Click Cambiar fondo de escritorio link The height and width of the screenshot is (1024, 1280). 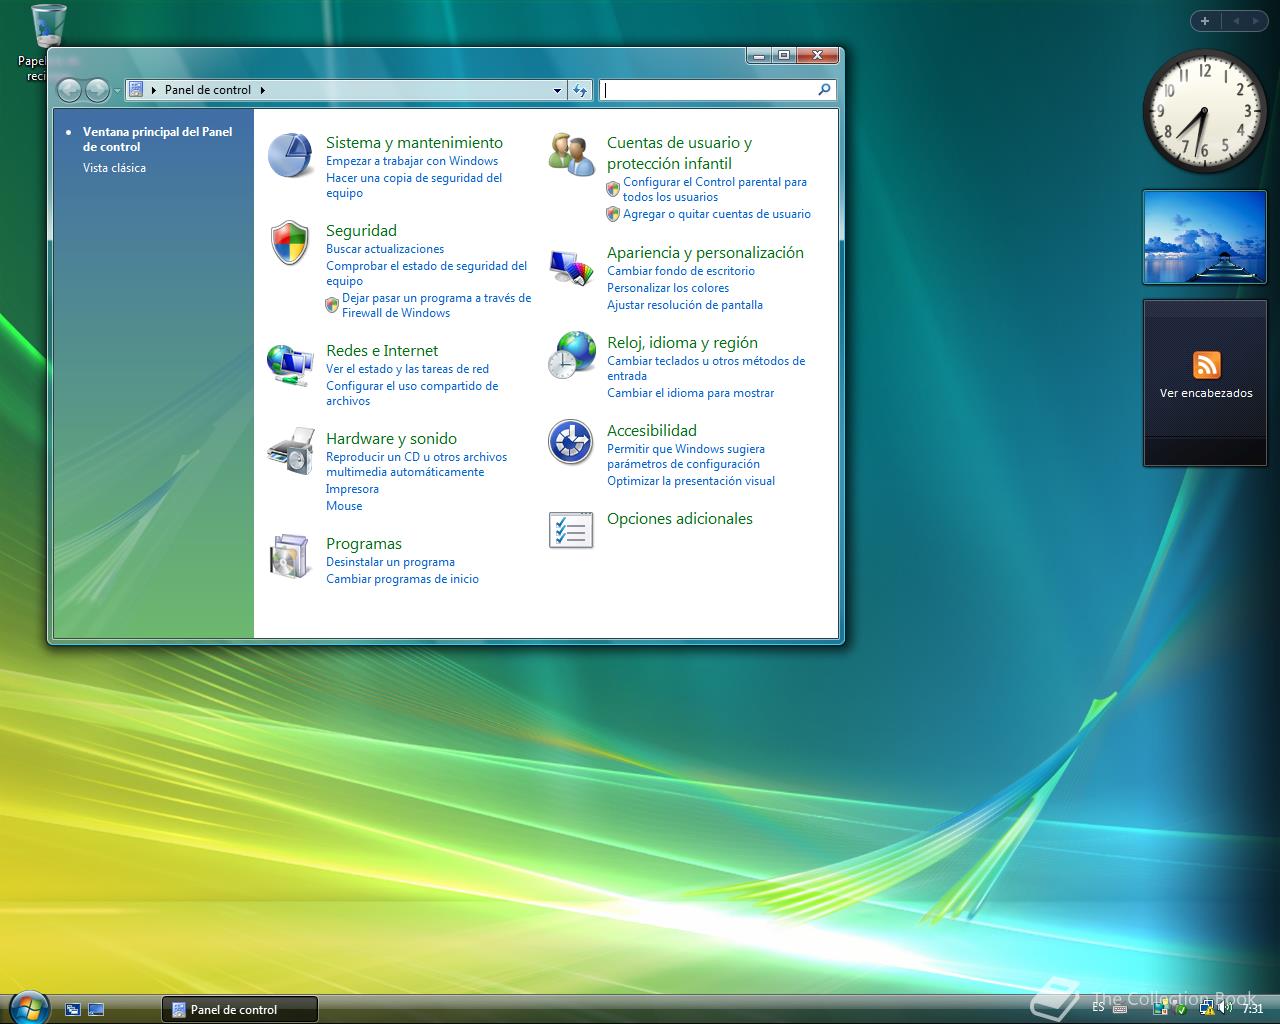681,271
